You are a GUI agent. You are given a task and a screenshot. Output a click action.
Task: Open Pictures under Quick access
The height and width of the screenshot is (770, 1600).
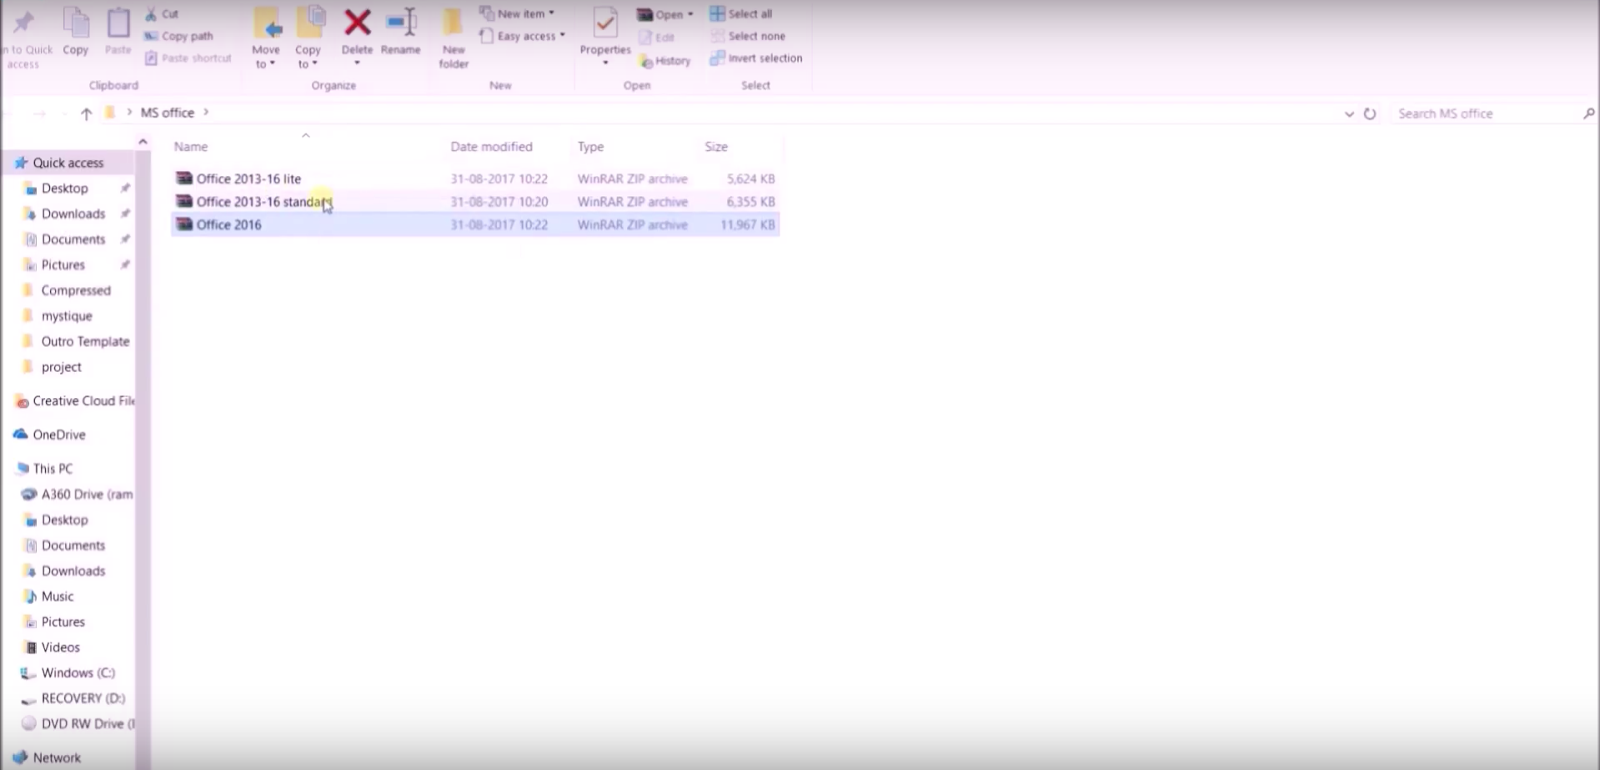[63, 265]
